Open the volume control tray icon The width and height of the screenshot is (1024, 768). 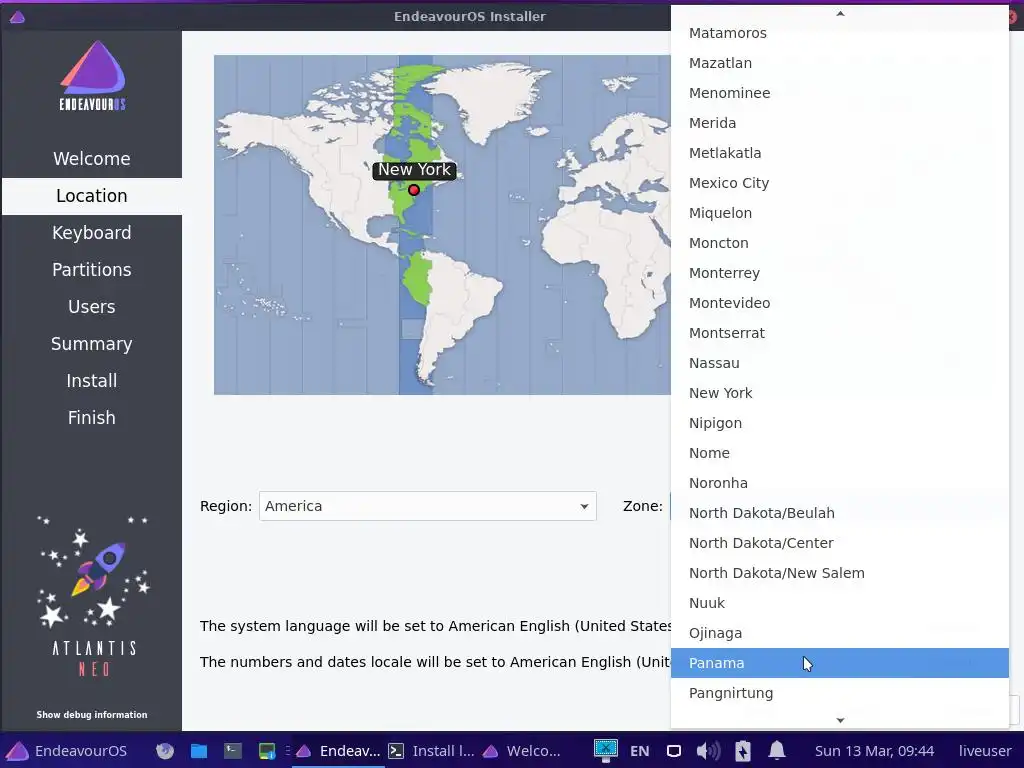[x=708, y=751]
